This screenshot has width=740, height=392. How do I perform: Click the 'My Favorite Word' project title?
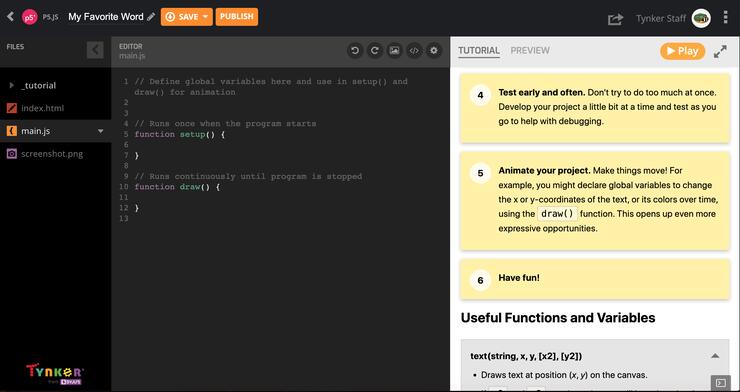tap(106, 17)
